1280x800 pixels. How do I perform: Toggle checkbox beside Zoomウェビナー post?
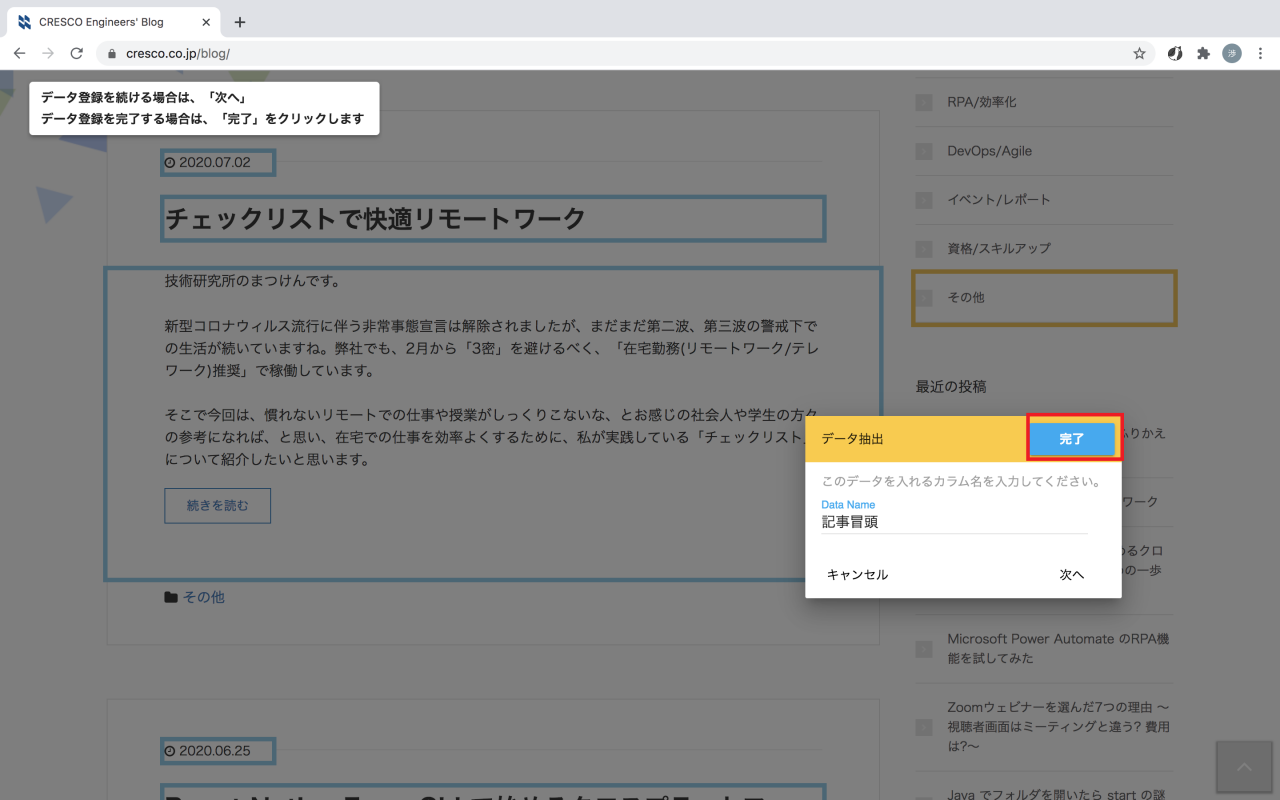[924, 727]
